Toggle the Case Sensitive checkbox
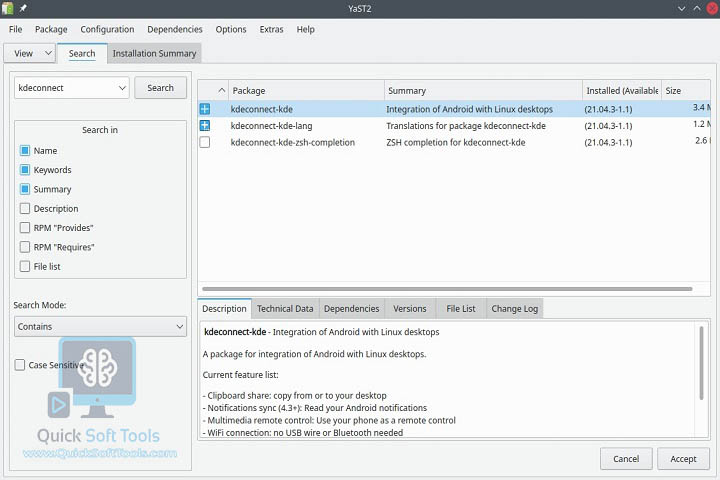The height and width of the screenshot is (480, 720). click(x=20, y=365)
